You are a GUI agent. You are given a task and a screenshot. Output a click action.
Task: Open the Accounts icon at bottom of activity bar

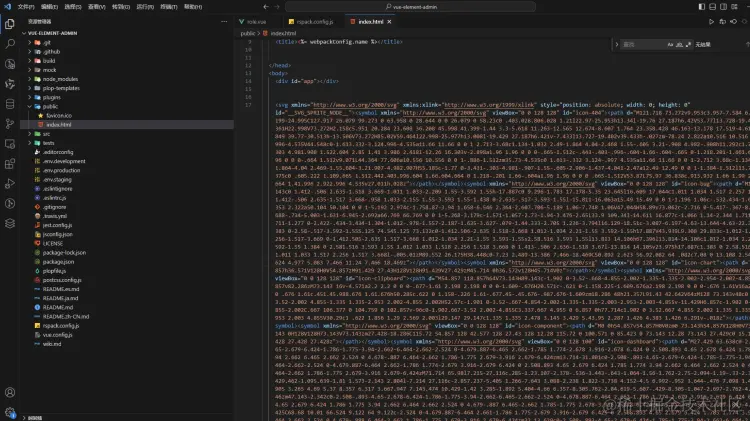coord(10,392)
